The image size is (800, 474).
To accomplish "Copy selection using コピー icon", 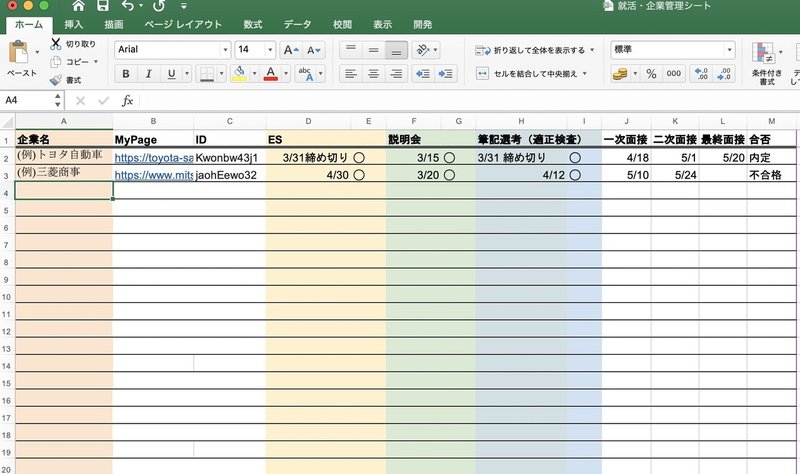I will (x=56, y=62).
